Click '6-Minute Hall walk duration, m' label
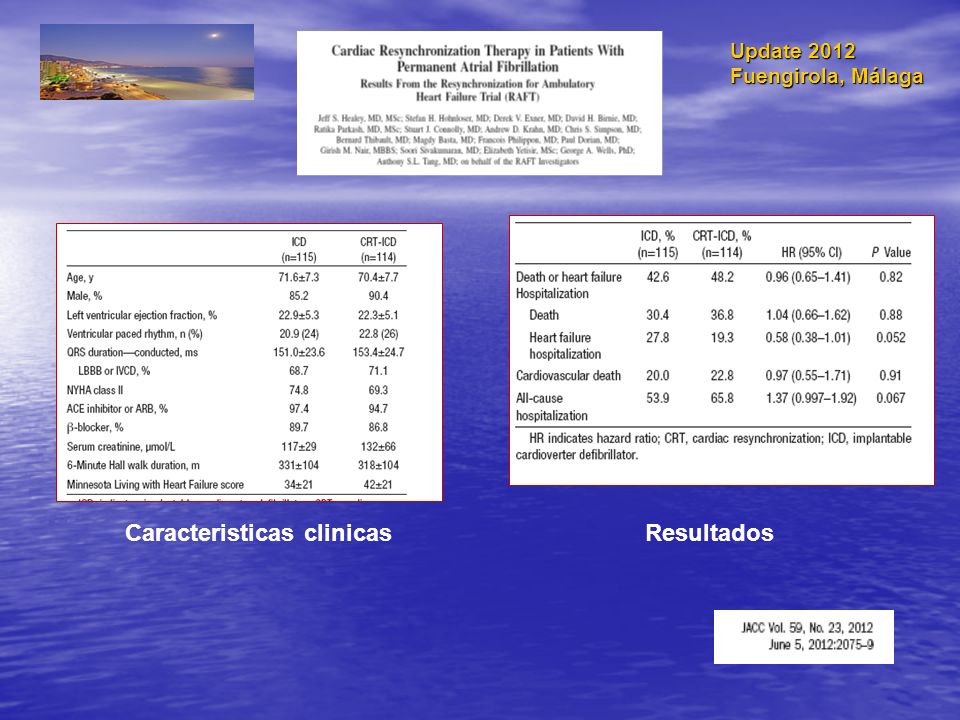The width and height of the screenshot is (960, 720). [133, 465]
